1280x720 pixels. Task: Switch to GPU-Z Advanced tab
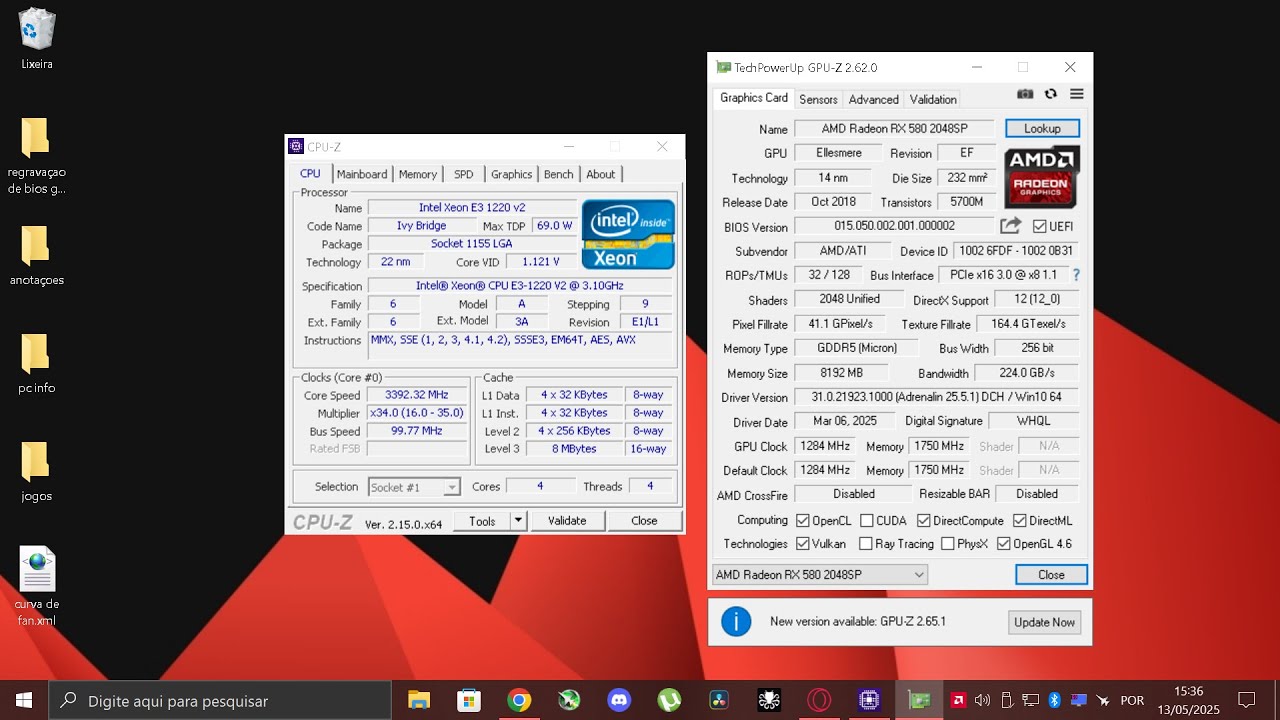click(x=873, y=99)
